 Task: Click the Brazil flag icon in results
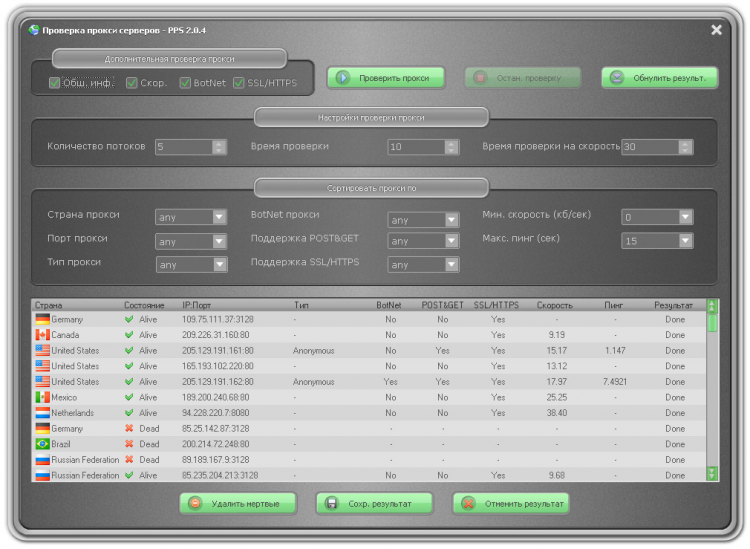tap(43, 444)
